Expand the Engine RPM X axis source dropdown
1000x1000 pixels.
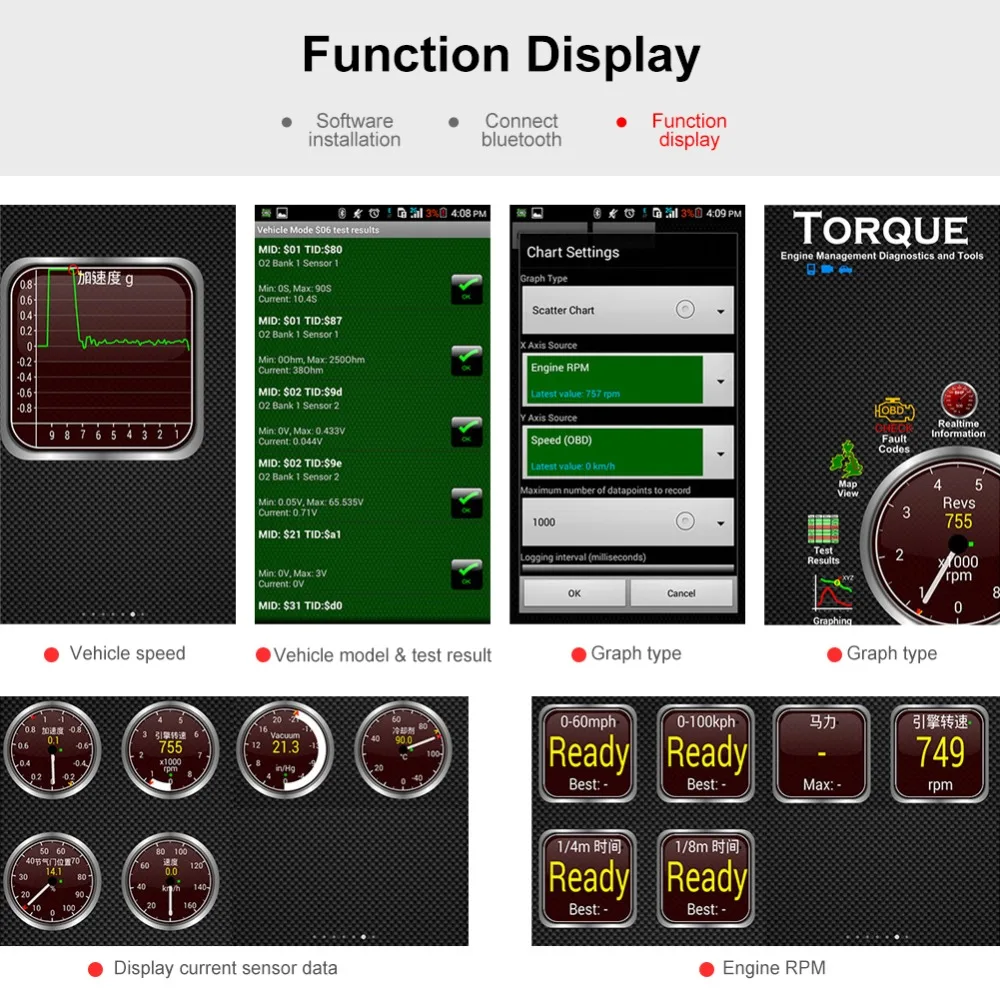[720, 381]
